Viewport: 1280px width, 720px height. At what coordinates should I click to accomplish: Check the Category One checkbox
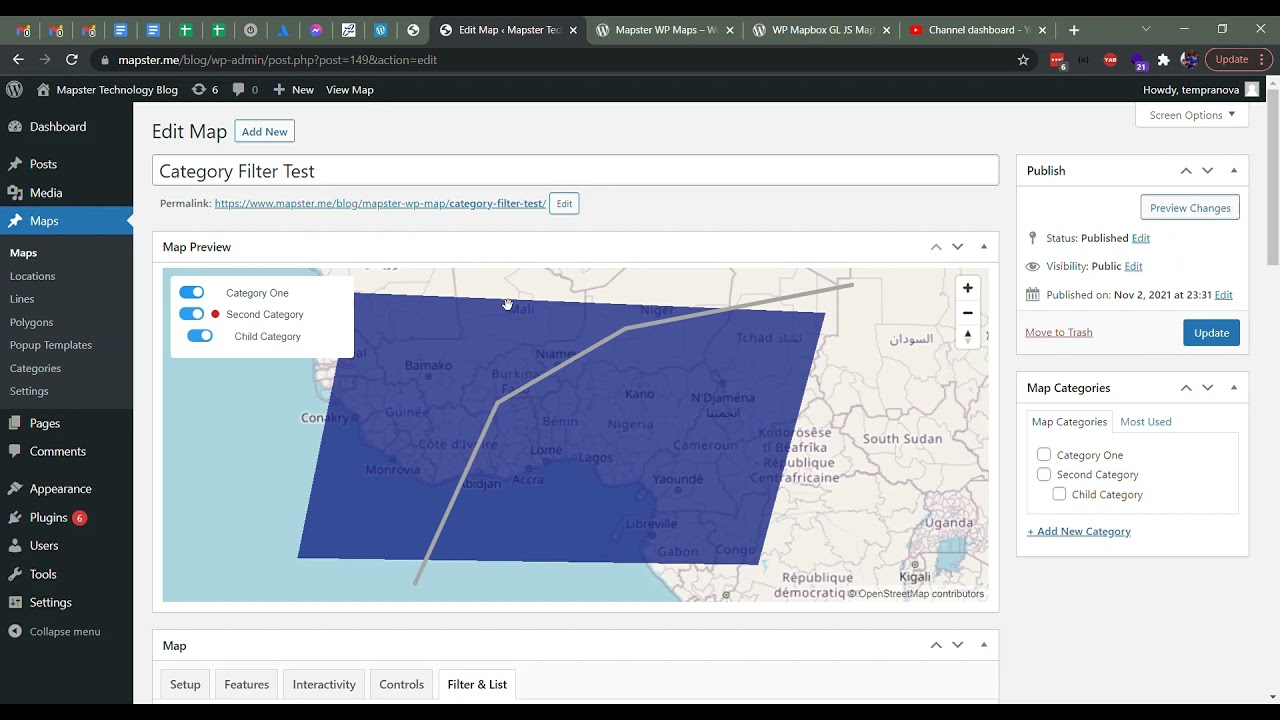tap(1044, 454)
